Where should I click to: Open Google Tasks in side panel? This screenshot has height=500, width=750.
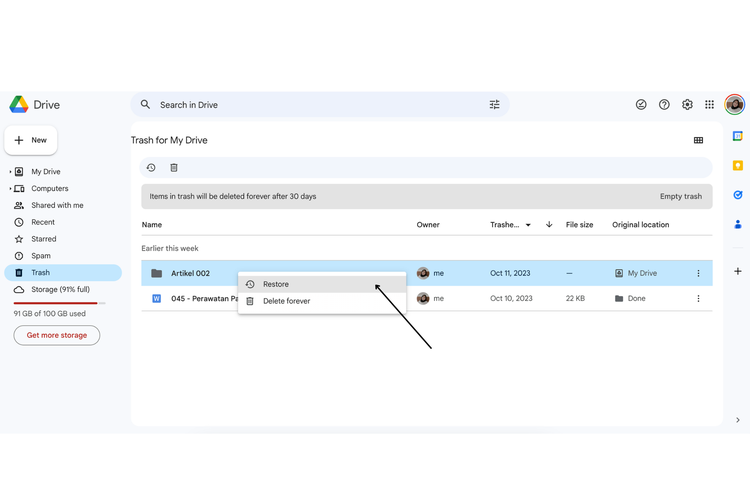pyautogui.click(x=738, y=195)
